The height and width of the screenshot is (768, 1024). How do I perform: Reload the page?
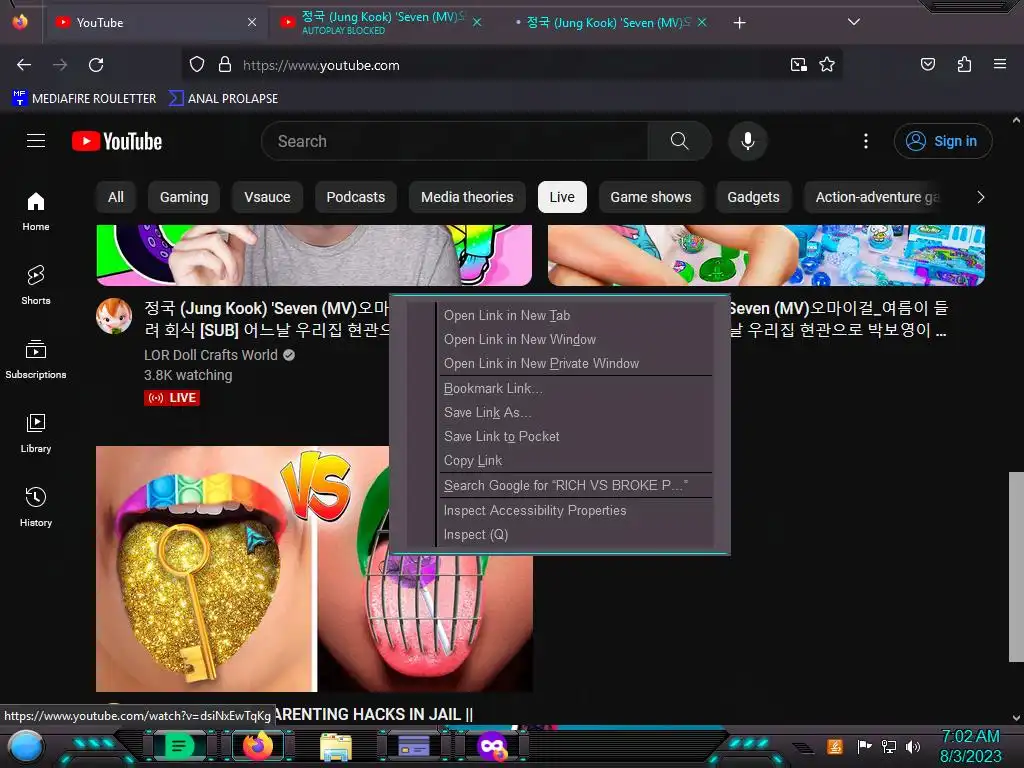(96, 65)
